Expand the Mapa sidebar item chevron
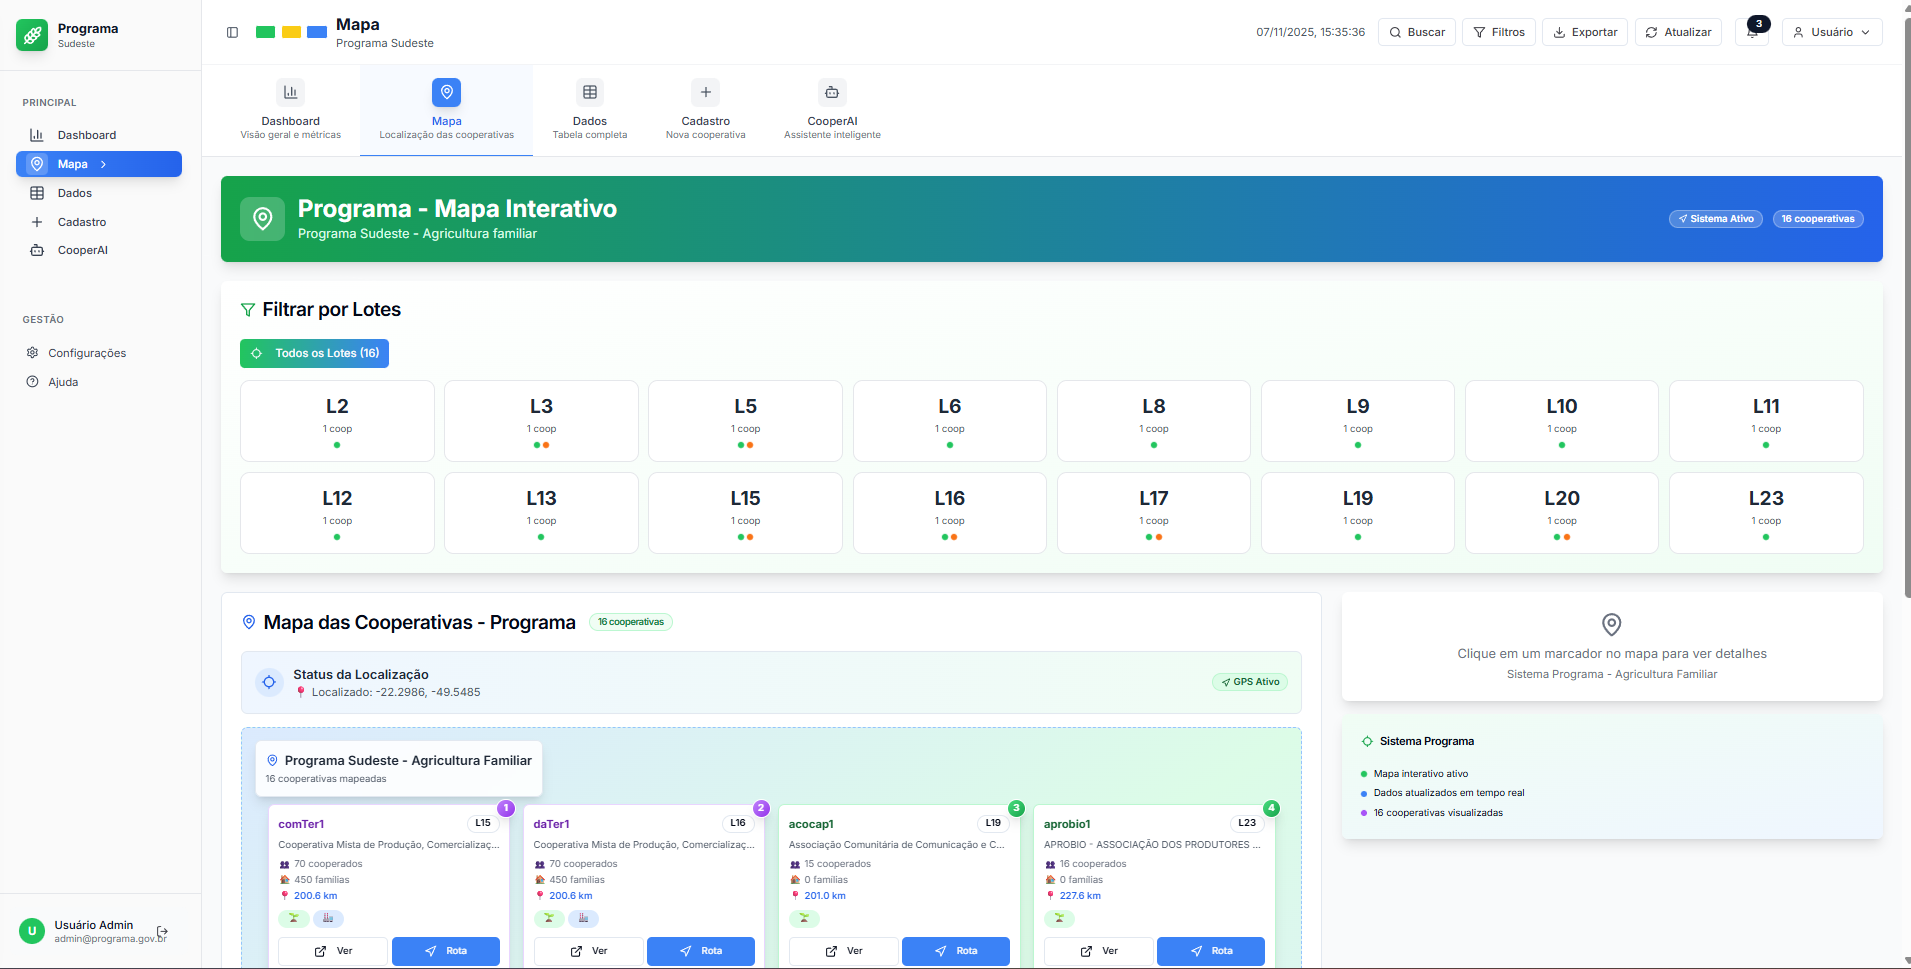Viewport: 1911px width, 969px height. click(103, 164)
